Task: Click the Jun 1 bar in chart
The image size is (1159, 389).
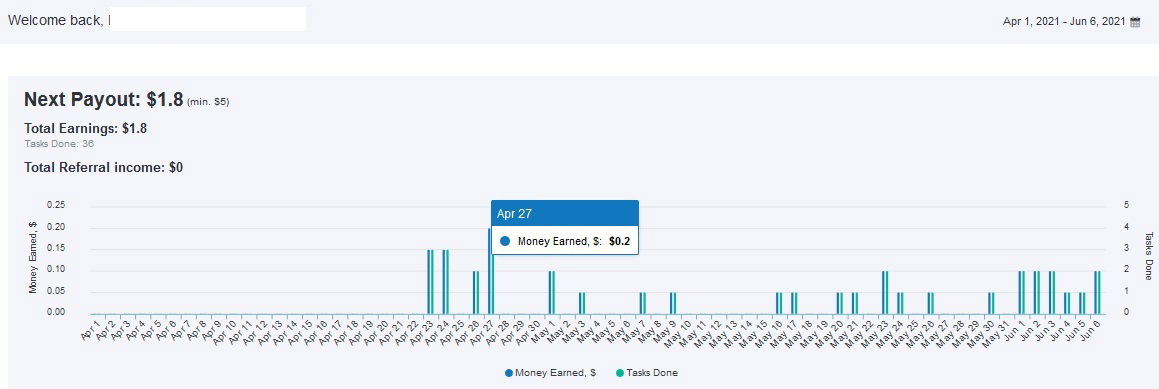Action: [x=1022, y=292]
